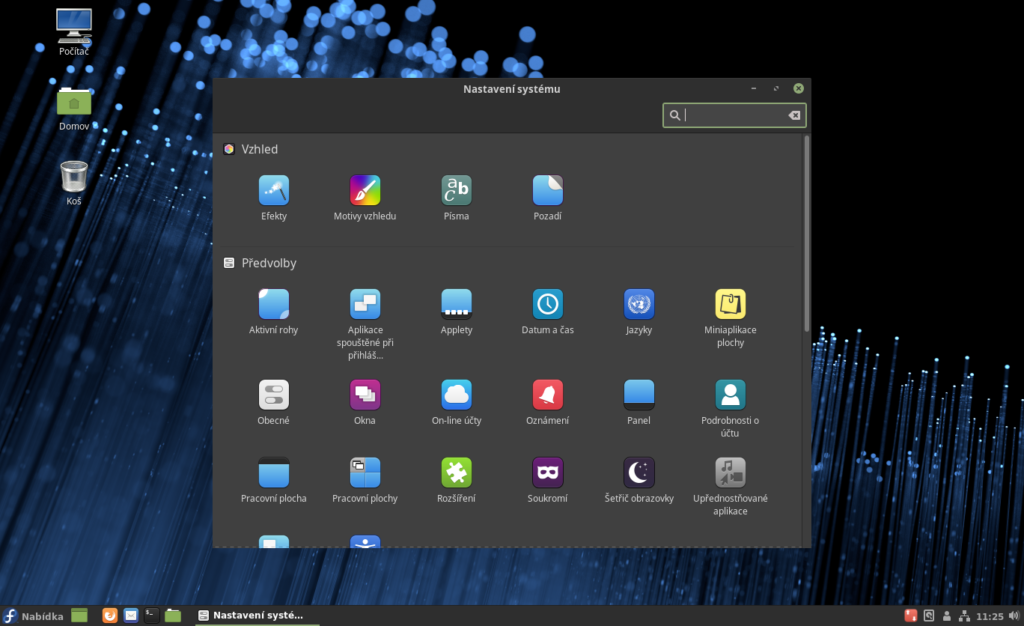This screenshot has width=1024, height=626.
Task: Open the Efekty settings icon
Action: point(274,192)
